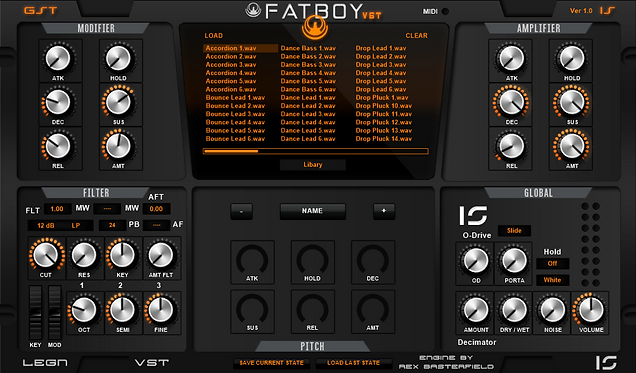Click the FINE pitch knob

click(x=161, y=310)
